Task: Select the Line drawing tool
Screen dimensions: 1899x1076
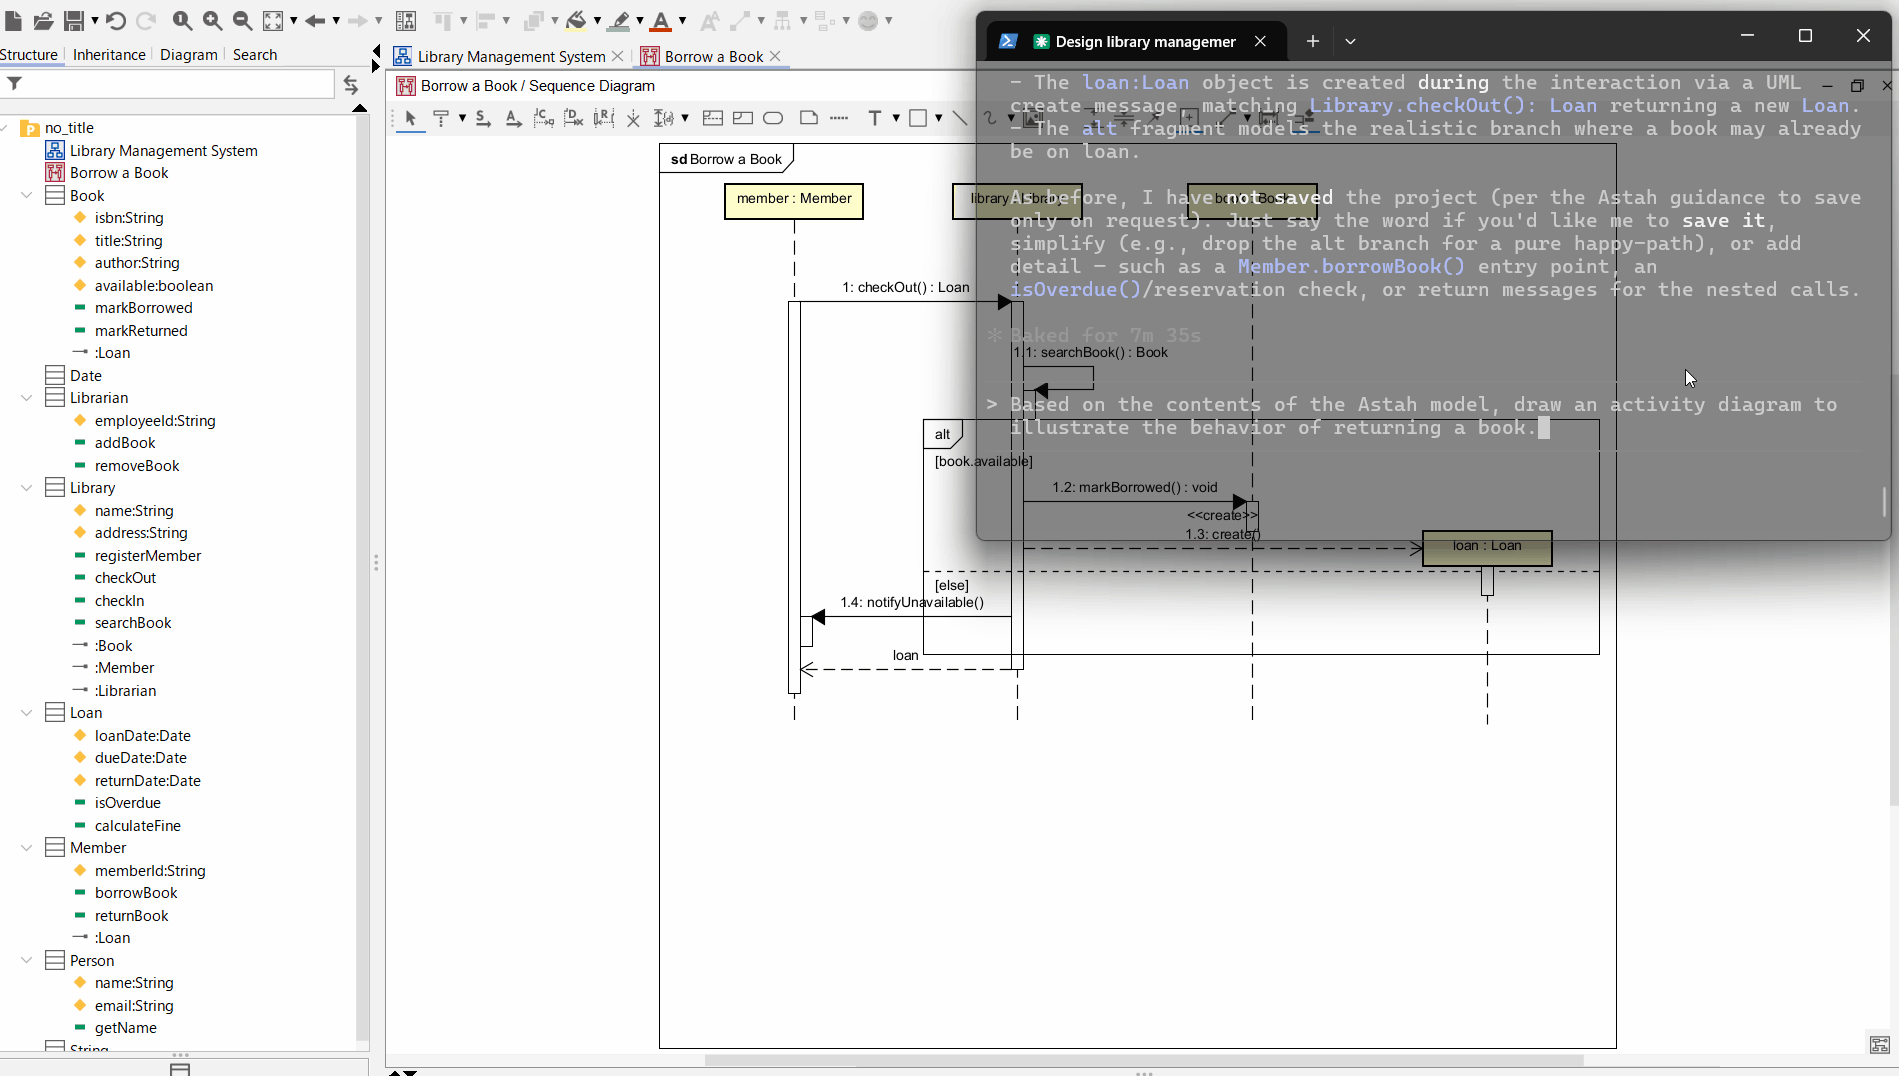Action: [x=960, y=118]
